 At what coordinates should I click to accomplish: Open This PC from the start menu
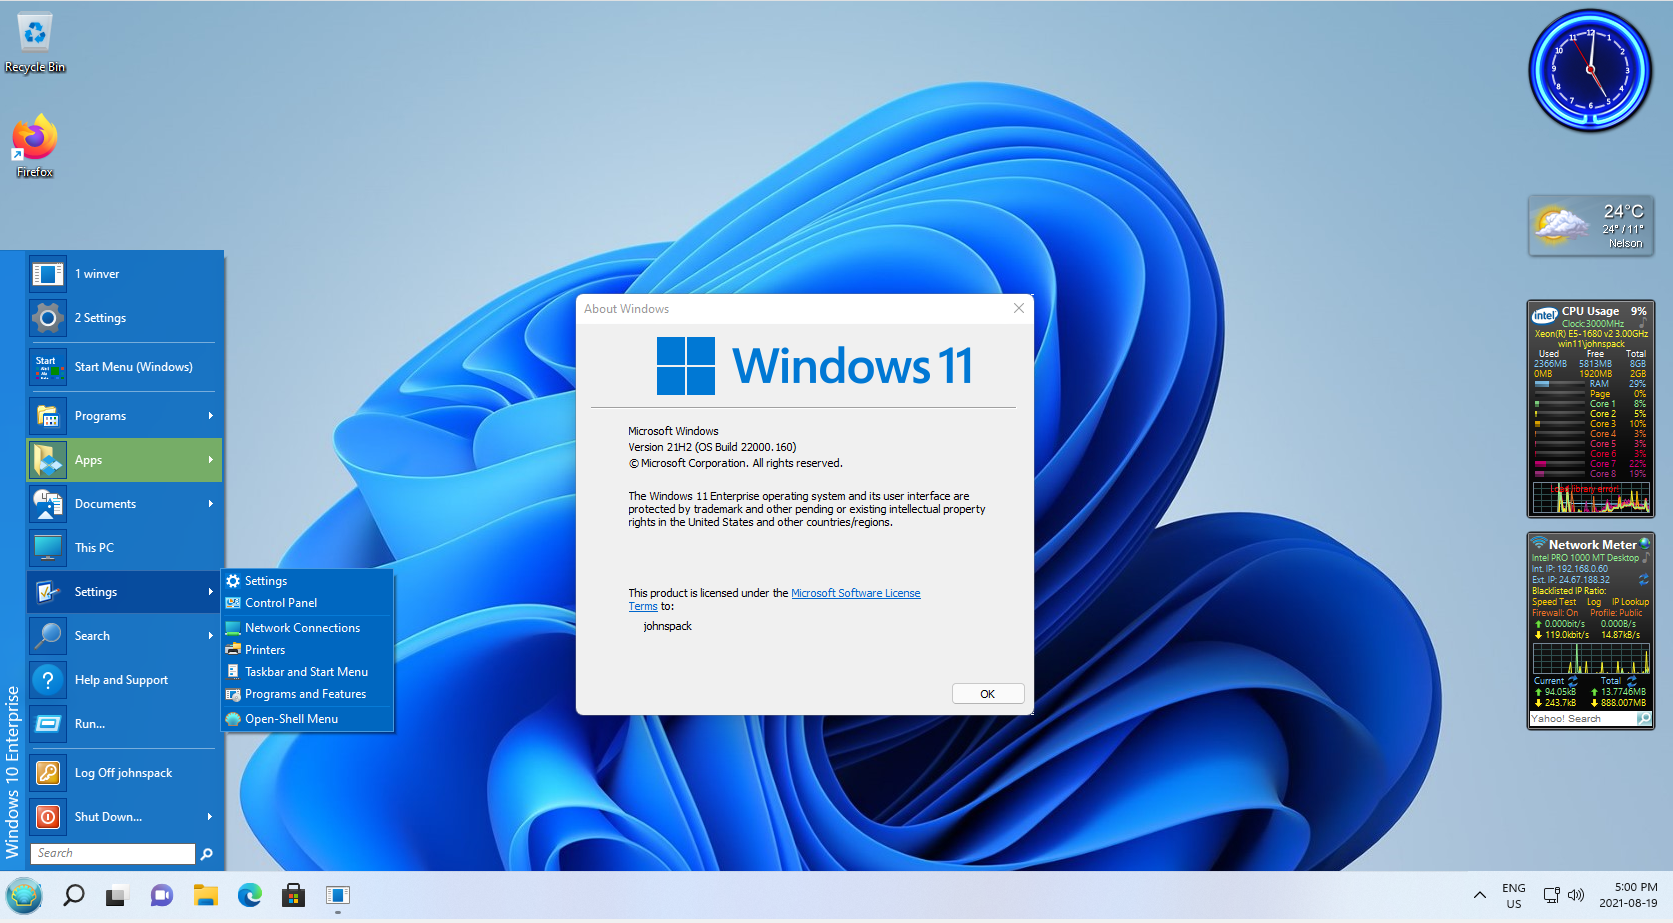pyautogui.click(x=123, y=548)
